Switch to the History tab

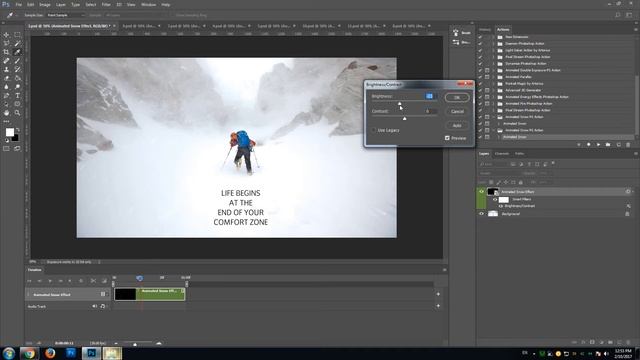pyautogui.click(x=485, y=29)
